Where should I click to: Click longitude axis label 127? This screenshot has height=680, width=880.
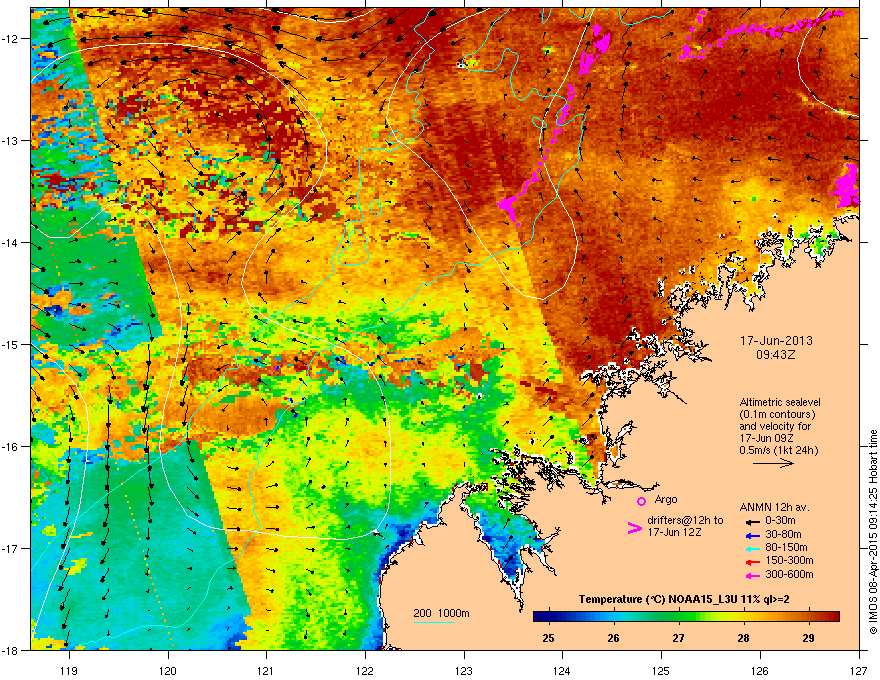(859, 670)
